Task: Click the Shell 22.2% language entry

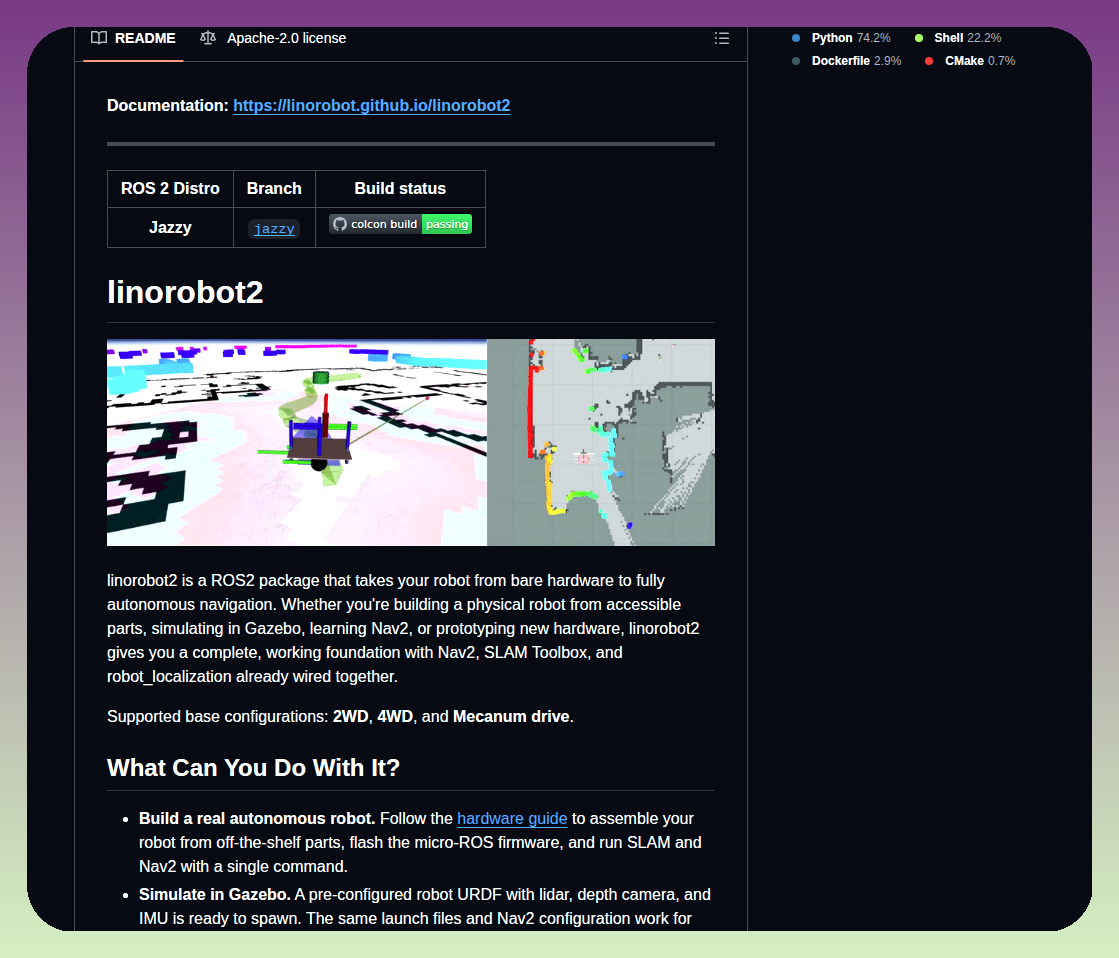Action: pyautogui.click(x=958, y=38)
